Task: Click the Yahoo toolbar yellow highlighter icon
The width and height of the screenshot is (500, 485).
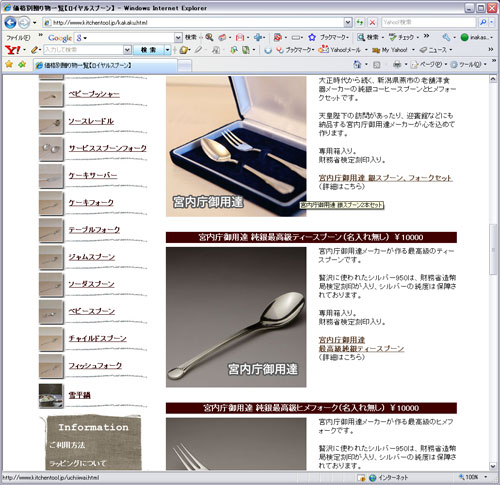Action: (x=184, y=50)
